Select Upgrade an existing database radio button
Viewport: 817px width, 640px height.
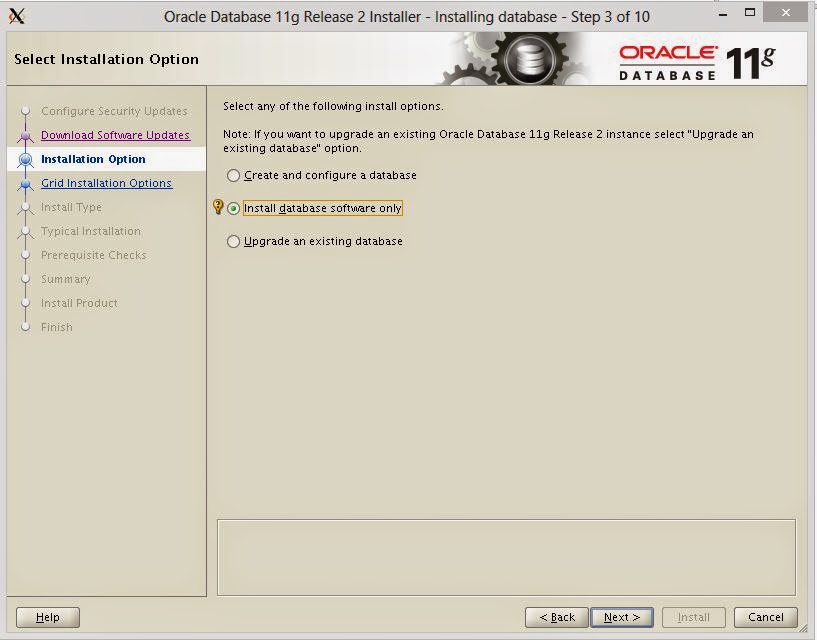pyautogui.click(x=233, y=241)
